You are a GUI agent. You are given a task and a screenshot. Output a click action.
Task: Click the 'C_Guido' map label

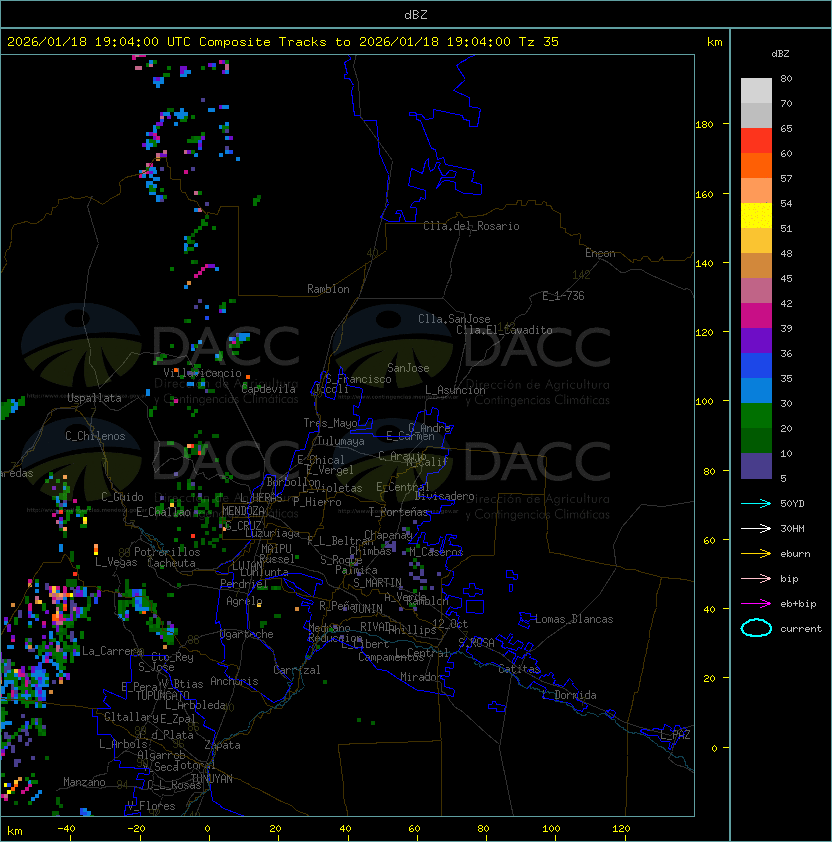point(122,497)
